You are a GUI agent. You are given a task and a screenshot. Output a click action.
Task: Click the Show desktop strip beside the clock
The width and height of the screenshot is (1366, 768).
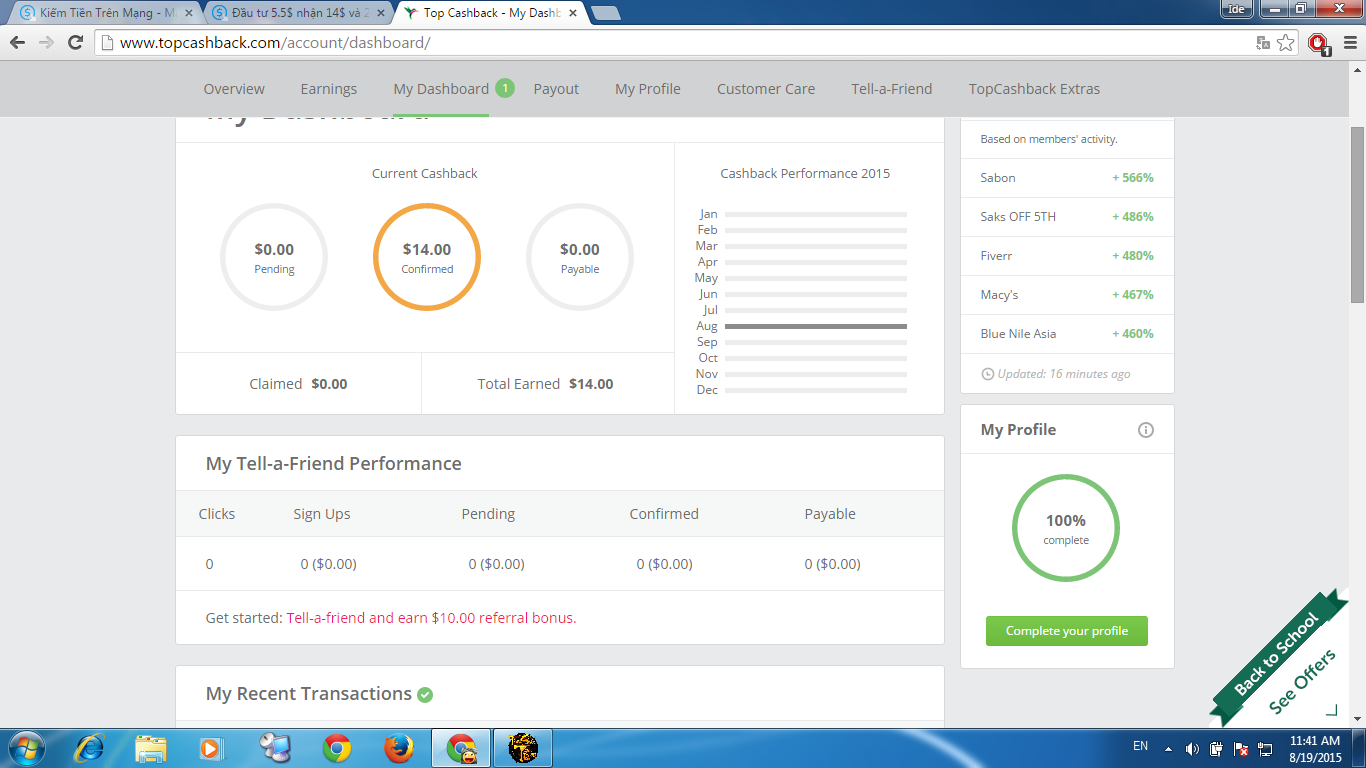(x=1359, y=748)
